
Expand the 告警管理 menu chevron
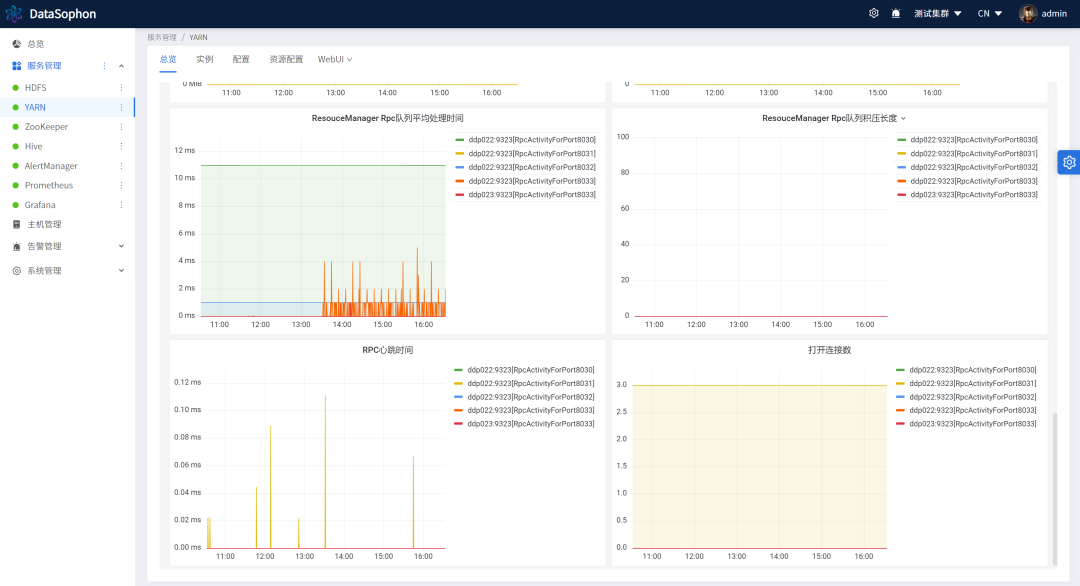point(121,247)
